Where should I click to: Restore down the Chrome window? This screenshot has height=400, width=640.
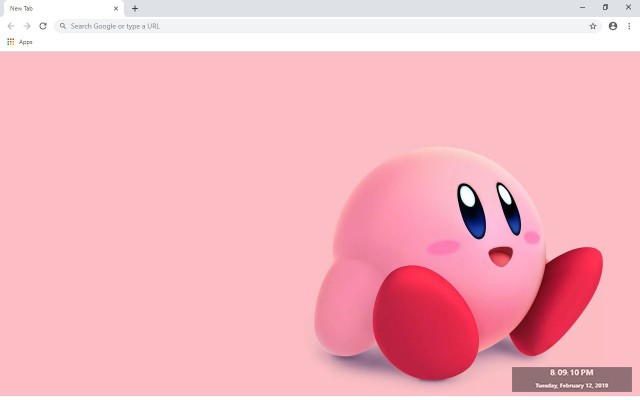point(605,7)
